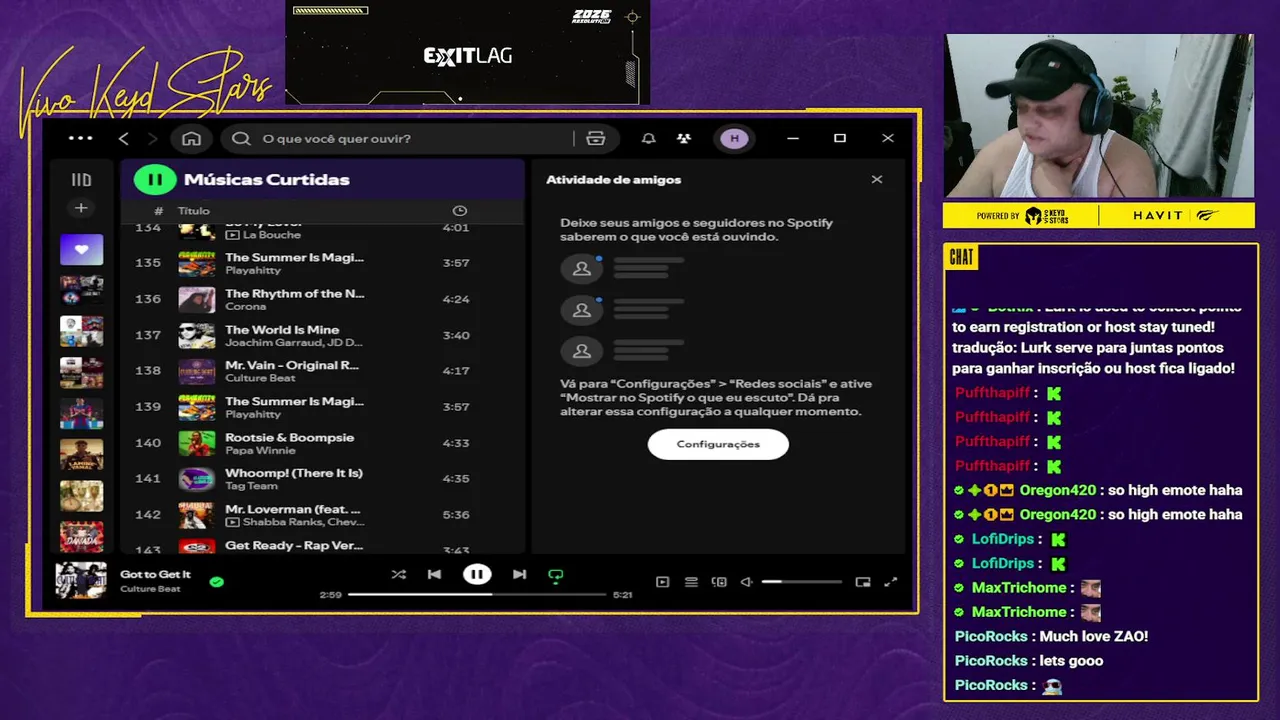Click the magnifier icon in search bar
Screen dimensions: 1280x720
coord(241,138)
